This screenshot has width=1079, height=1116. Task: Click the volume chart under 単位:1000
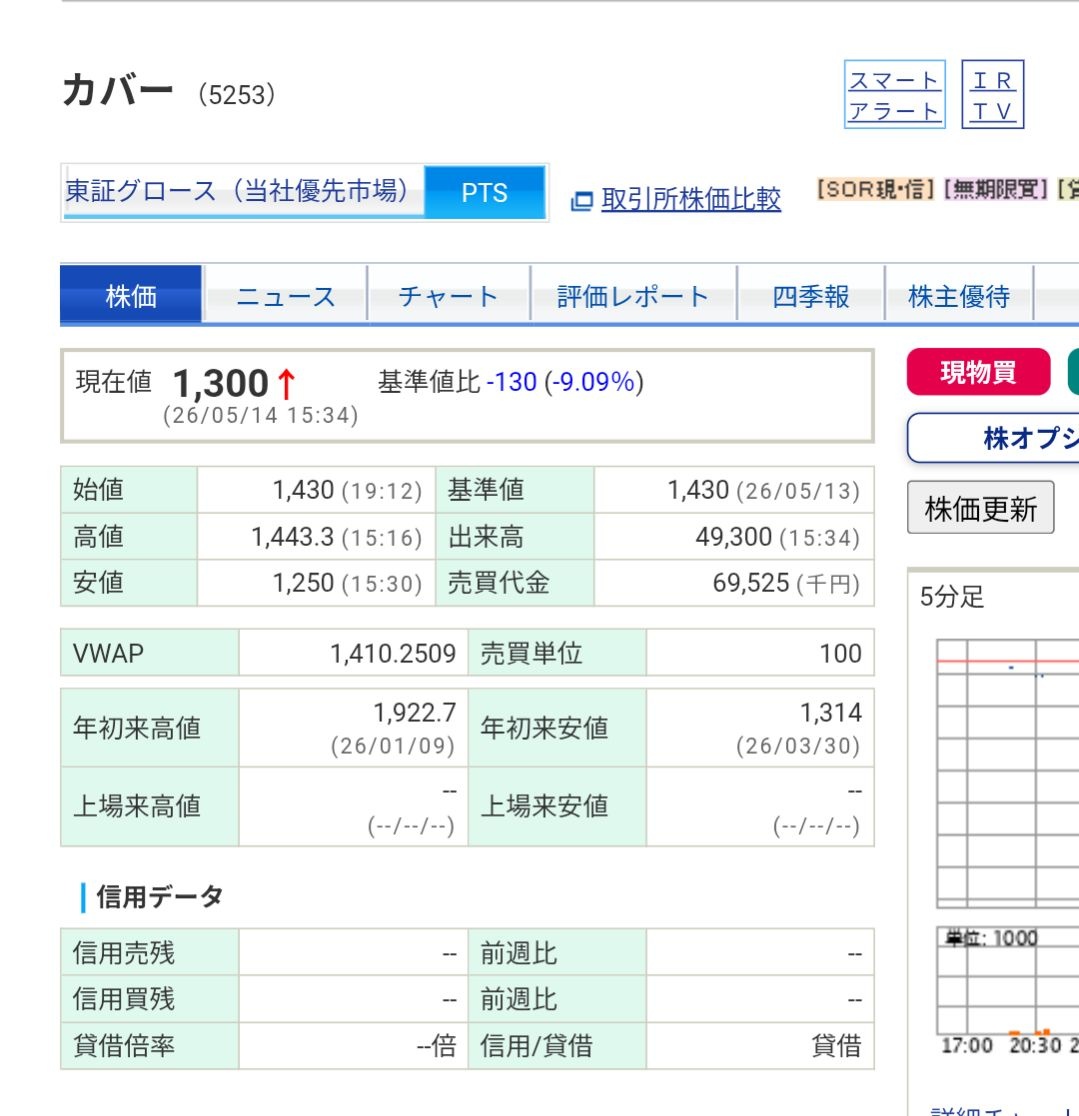(x=1008, y=980)
